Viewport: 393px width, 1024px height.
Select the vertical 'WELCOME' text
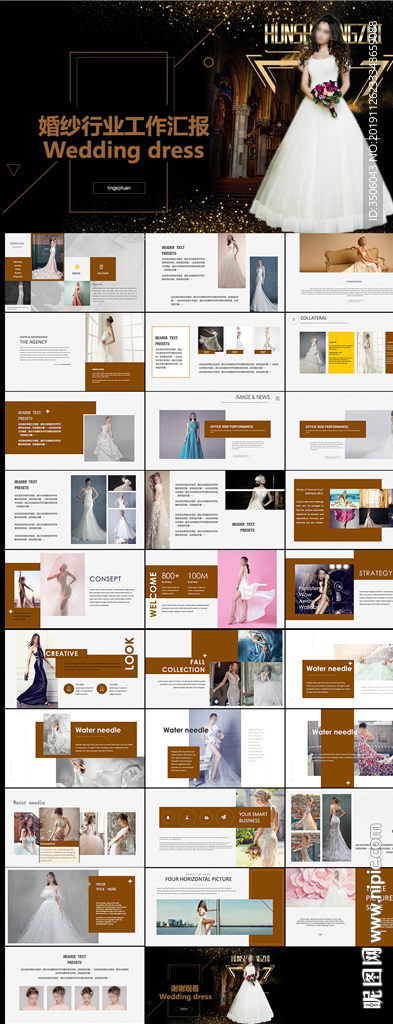coord(153,594)
